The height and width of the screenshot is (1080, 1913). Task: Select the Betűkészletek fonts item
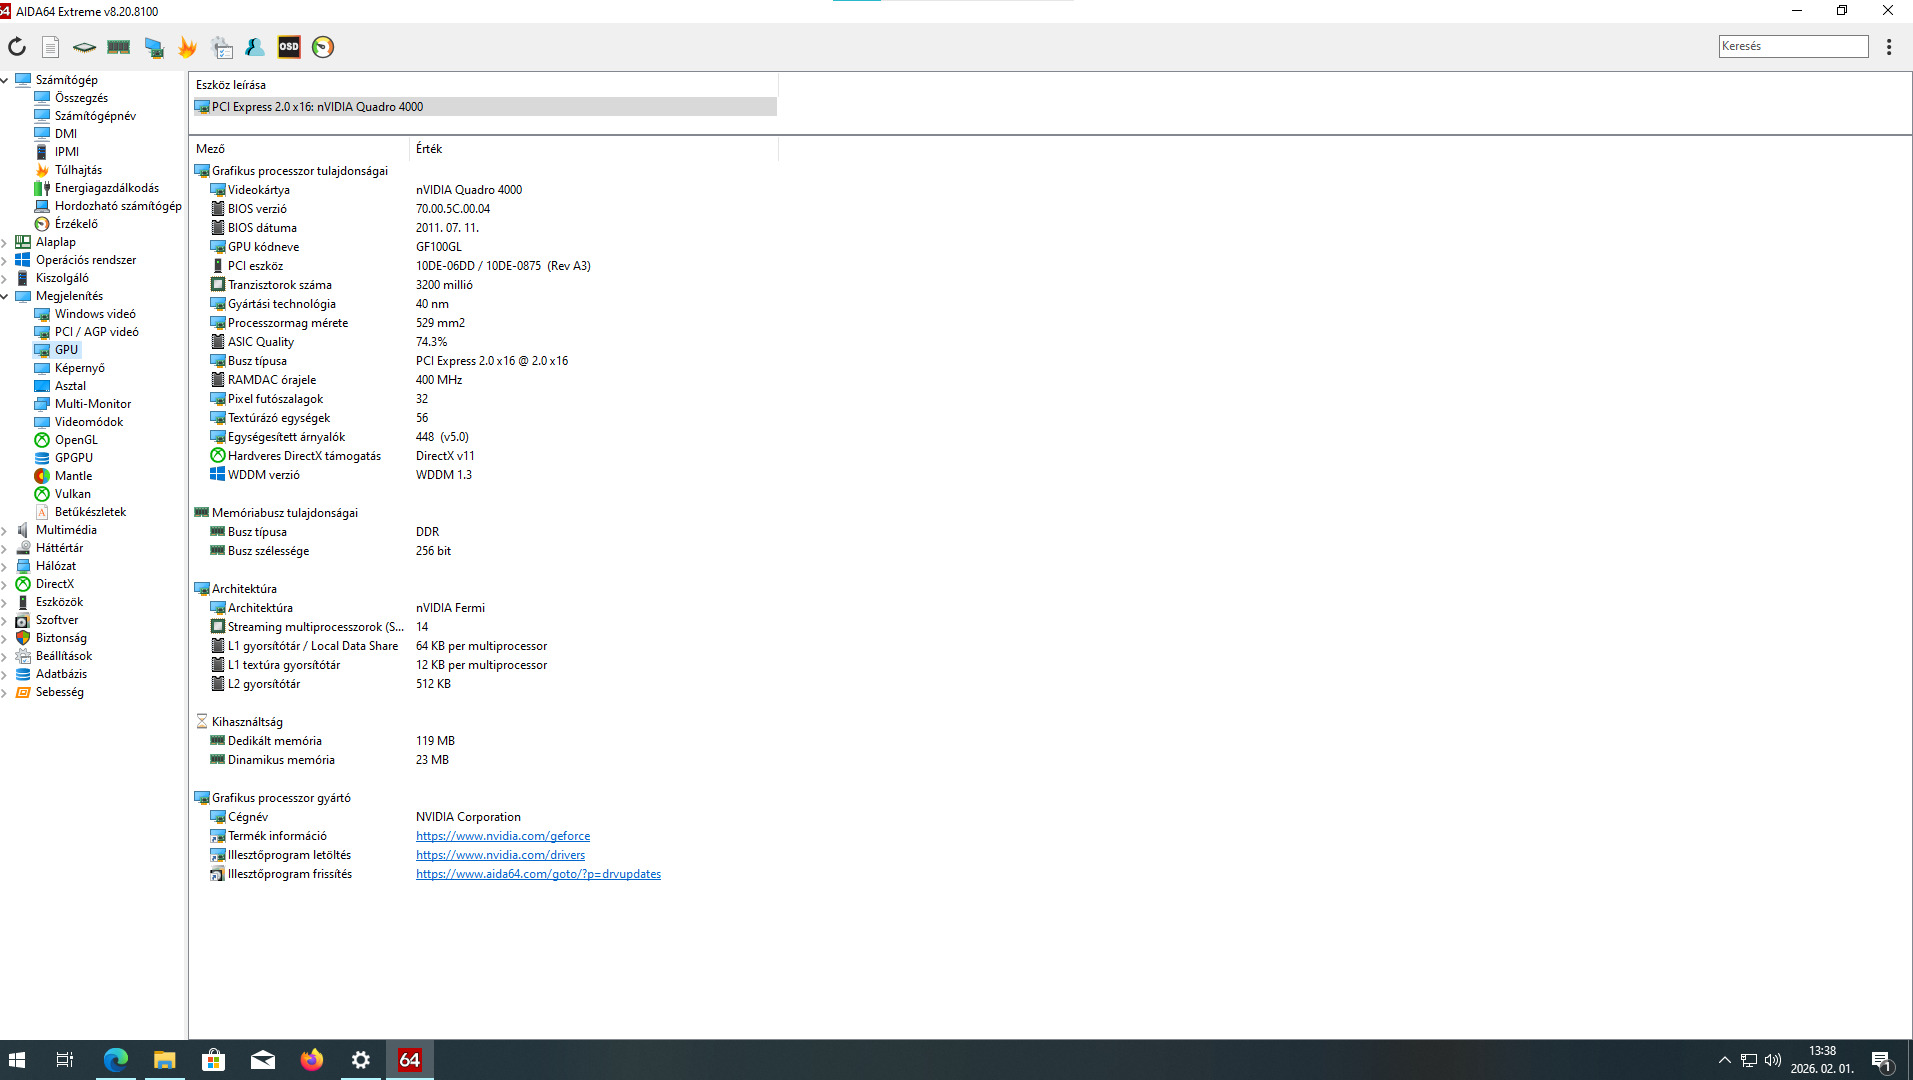(90, 512)
